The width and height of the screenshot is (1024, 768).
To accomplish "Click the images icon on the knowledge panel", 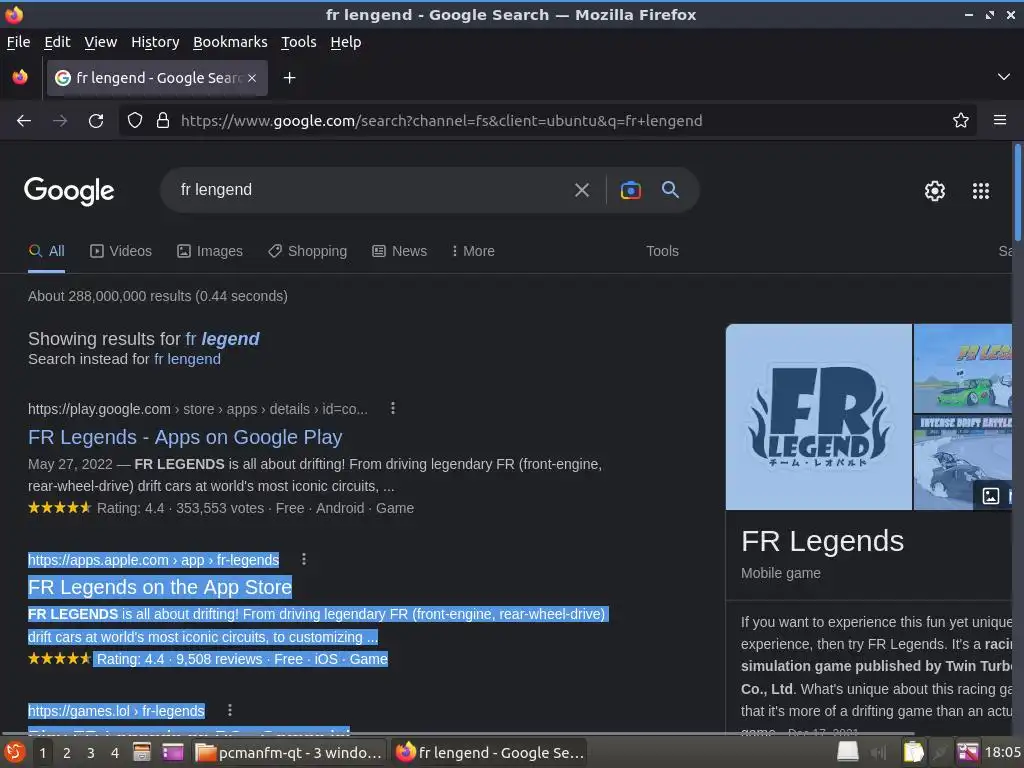I will pos(991,496).
